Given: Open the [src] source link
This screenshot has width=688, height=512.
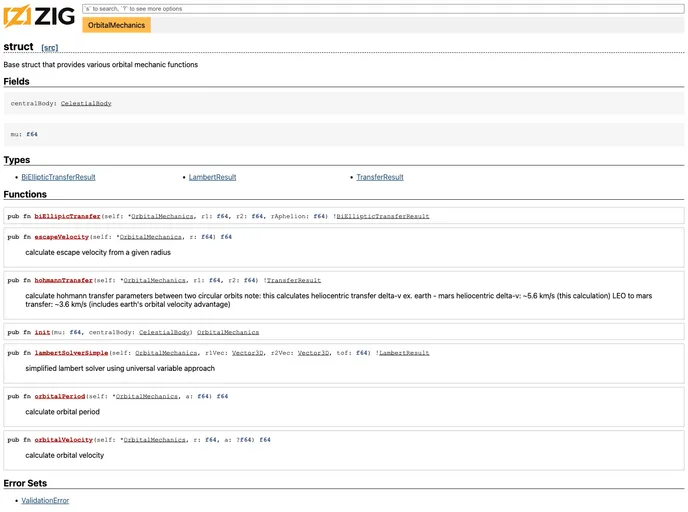Looking at the screenshot, I should (x=49, y=48).
